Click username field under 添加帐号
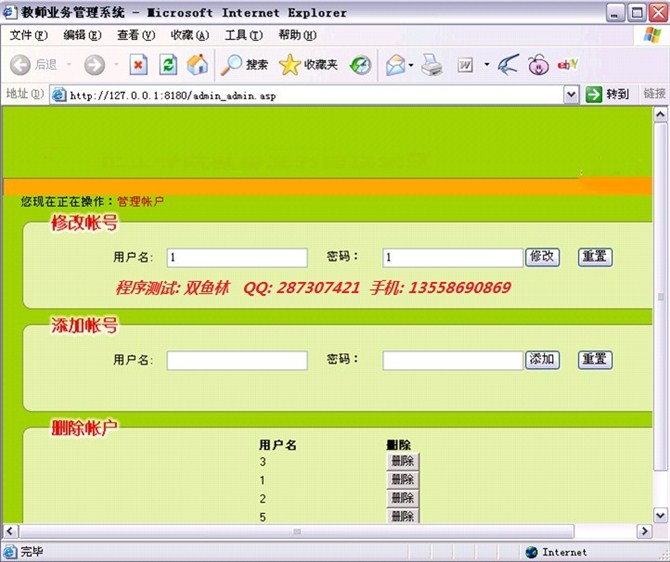 (x=237, y=361)
